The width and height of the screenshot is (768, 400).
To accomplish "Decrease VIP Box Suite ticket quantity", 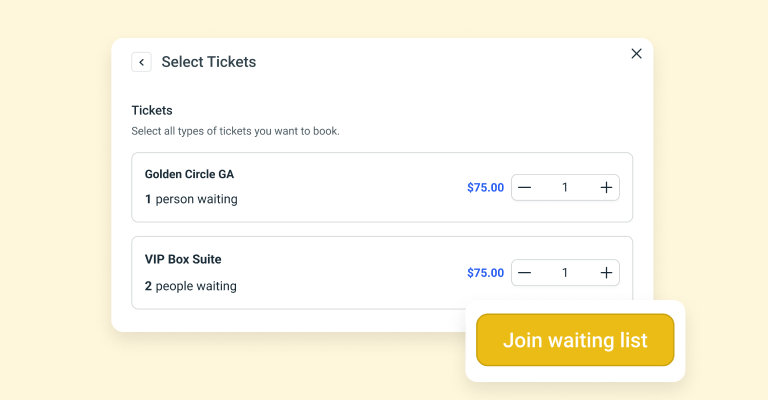I will [525, 273].
